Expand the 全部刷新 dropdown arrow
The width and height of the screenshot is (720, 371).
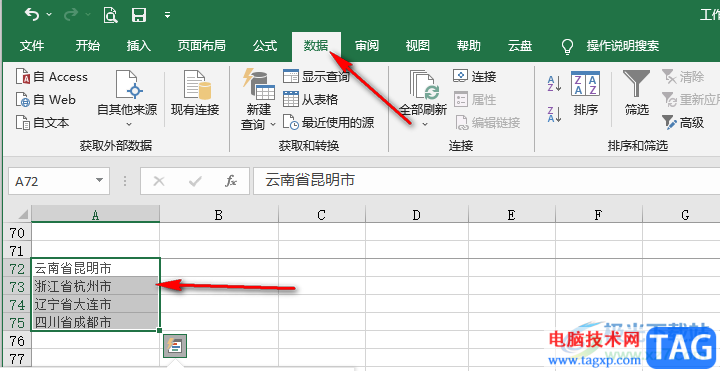pyautogui.click(x=424, y=124)
